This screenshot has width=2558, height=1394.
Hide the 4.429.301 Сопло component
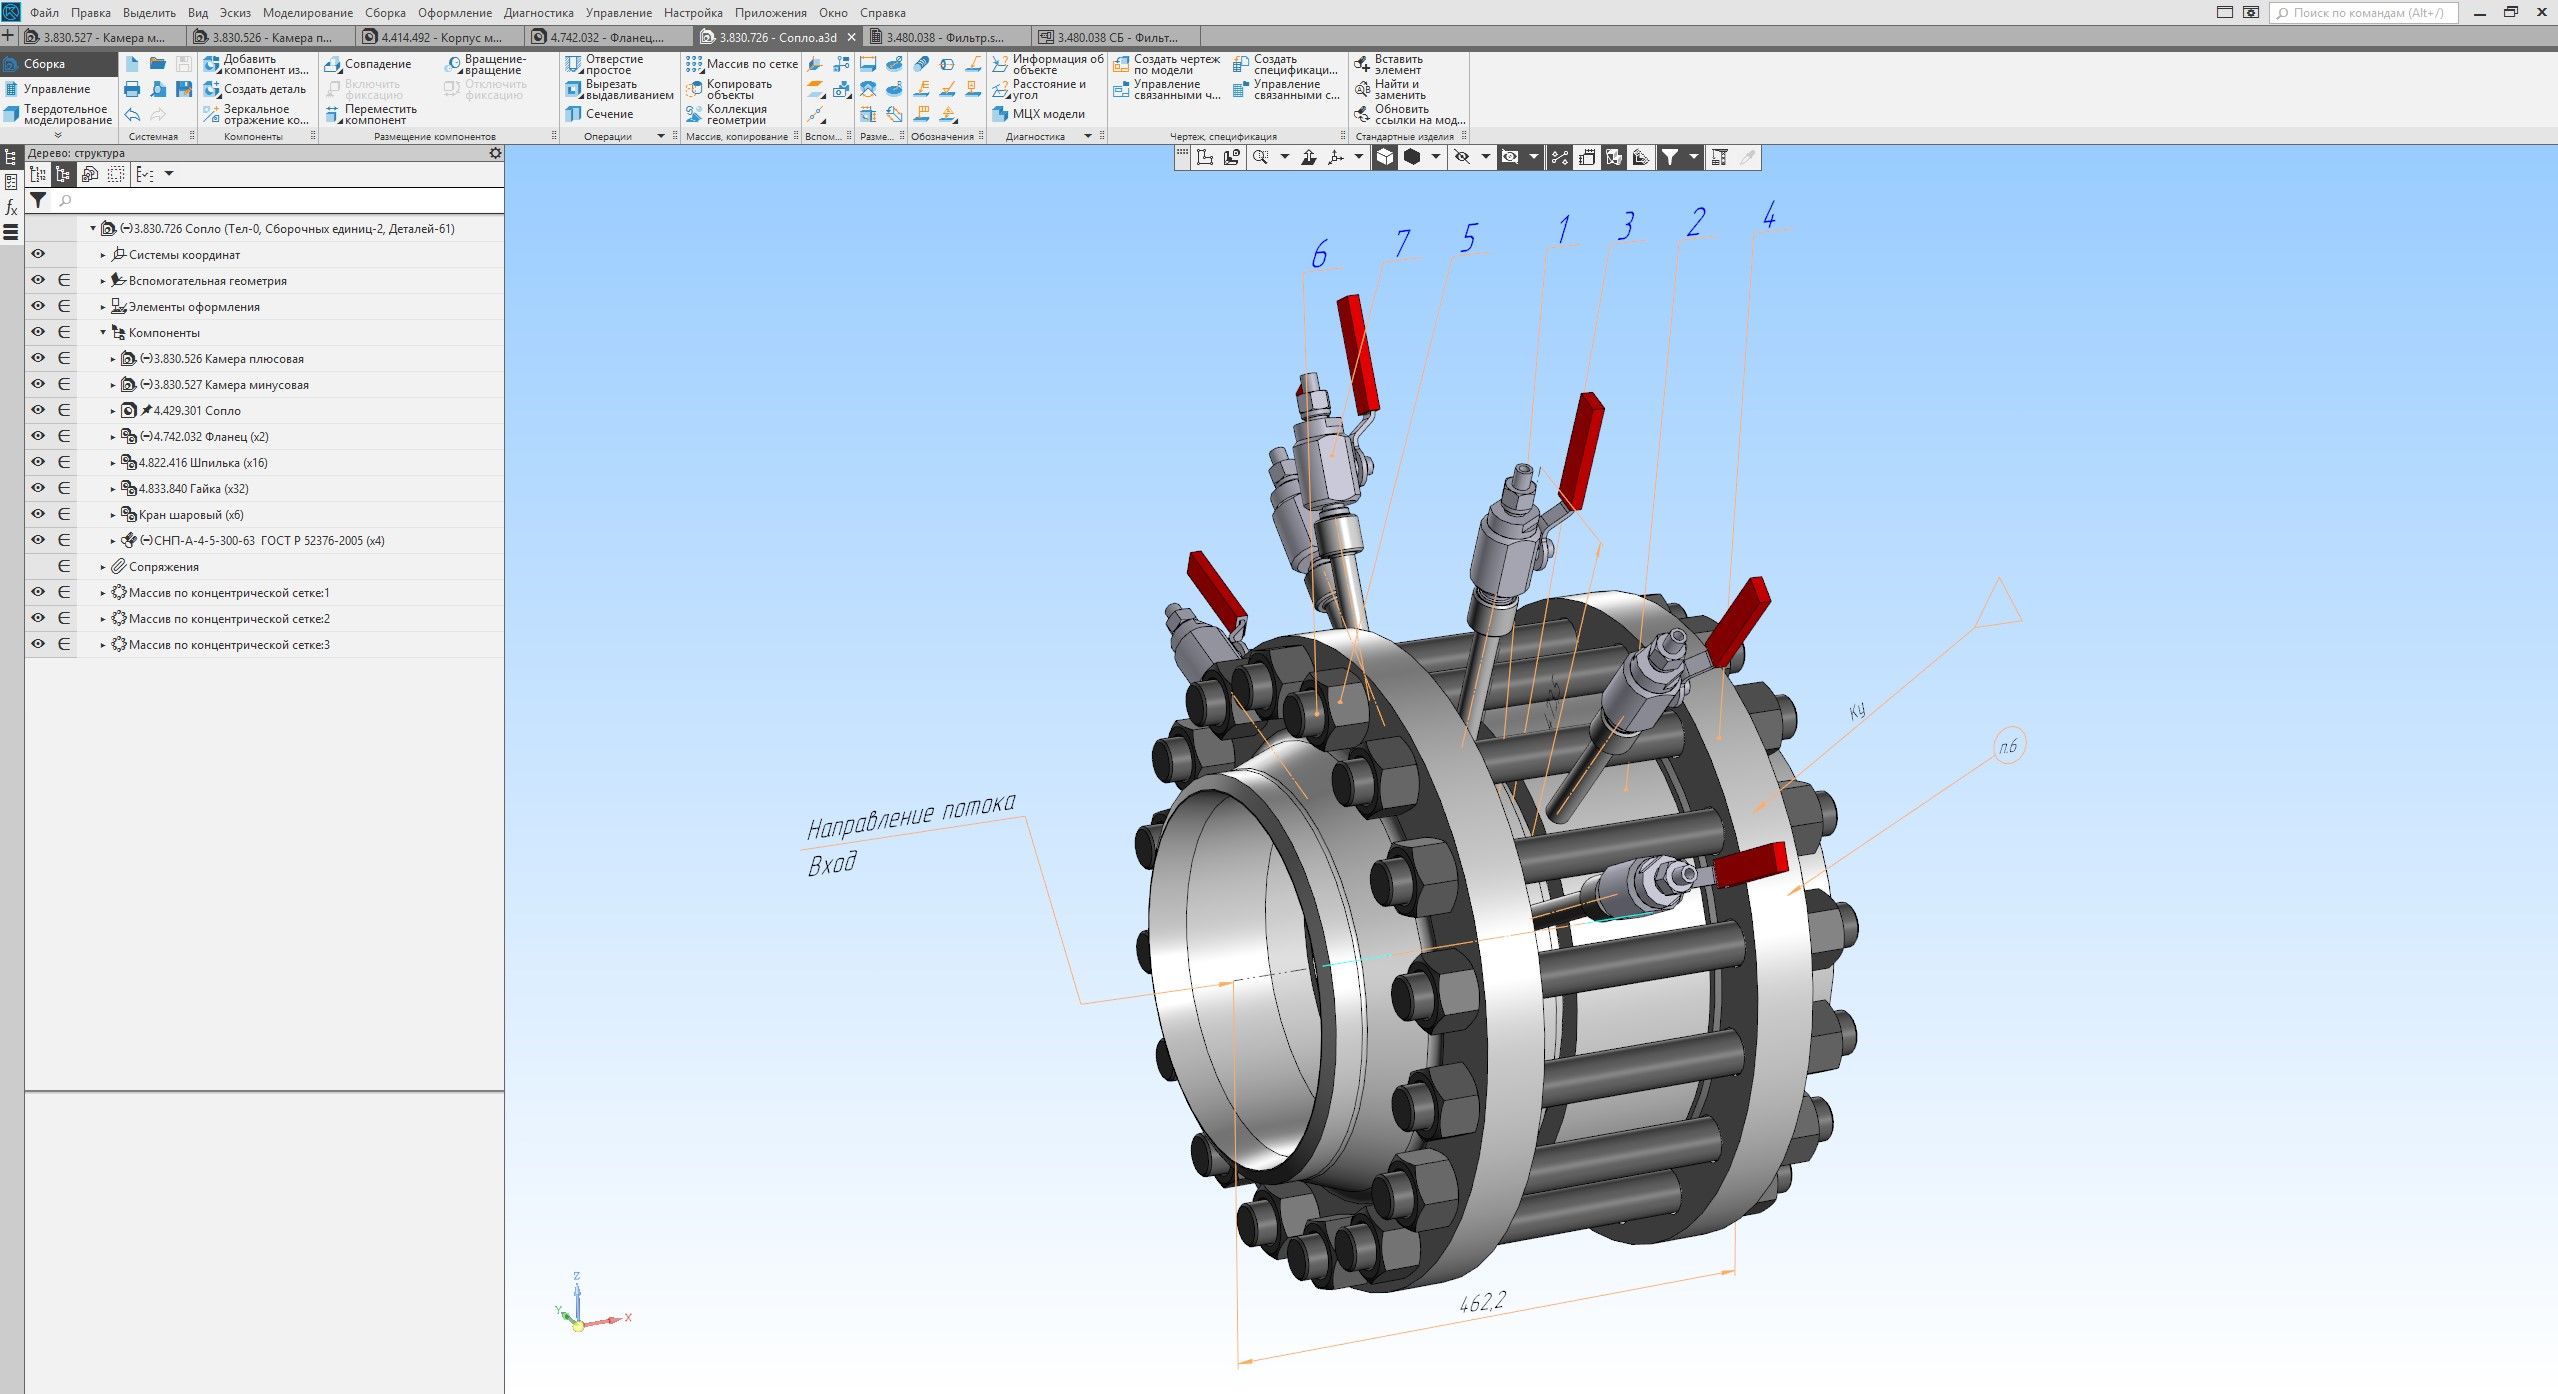coord(38,410)
